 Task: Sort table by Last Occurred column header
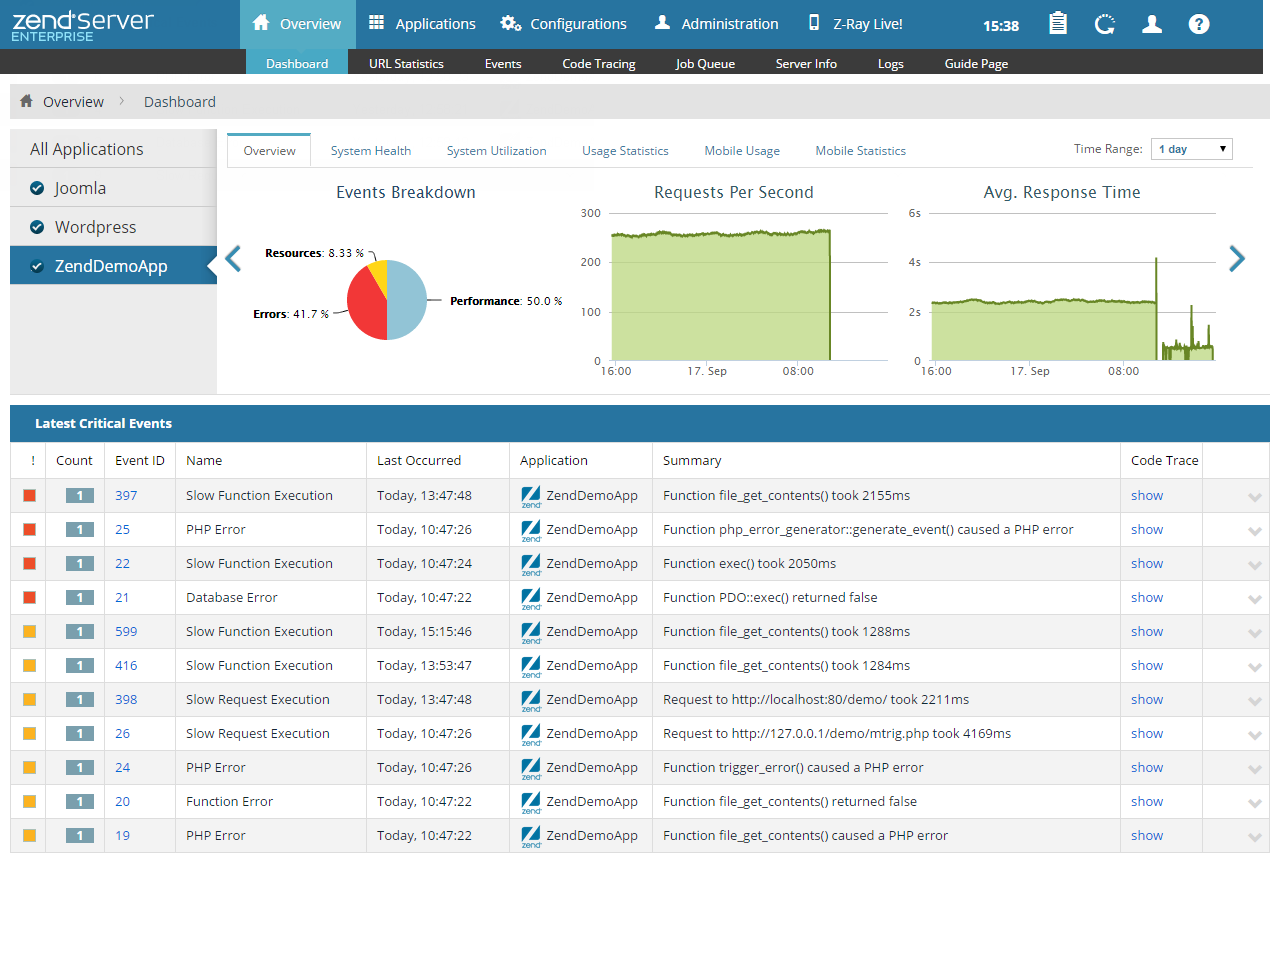pos(418,460)
